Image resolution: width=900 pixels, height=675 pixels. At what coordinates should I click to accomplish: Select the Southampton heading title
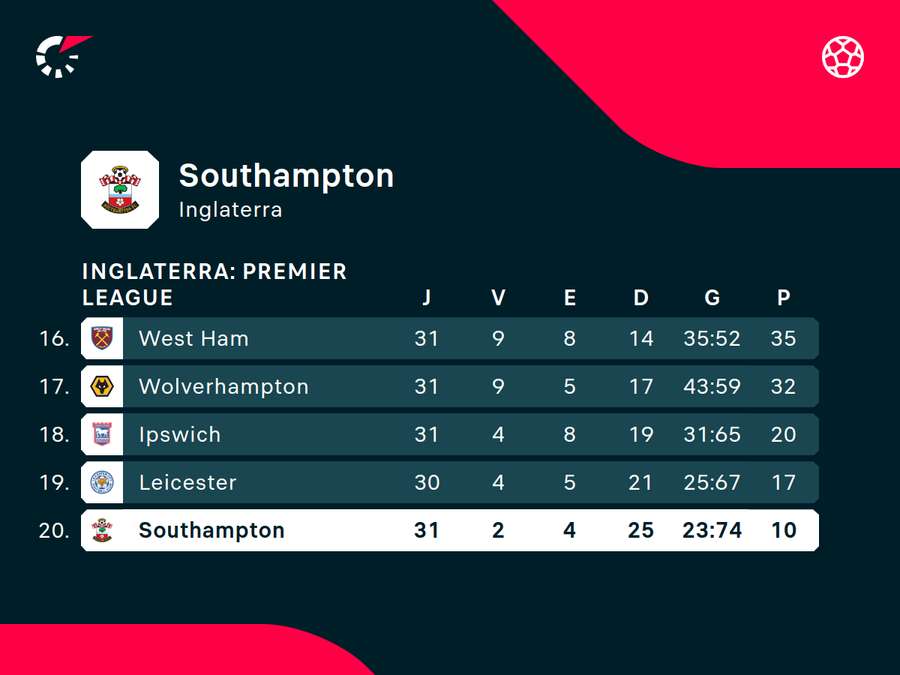(286, 176)
